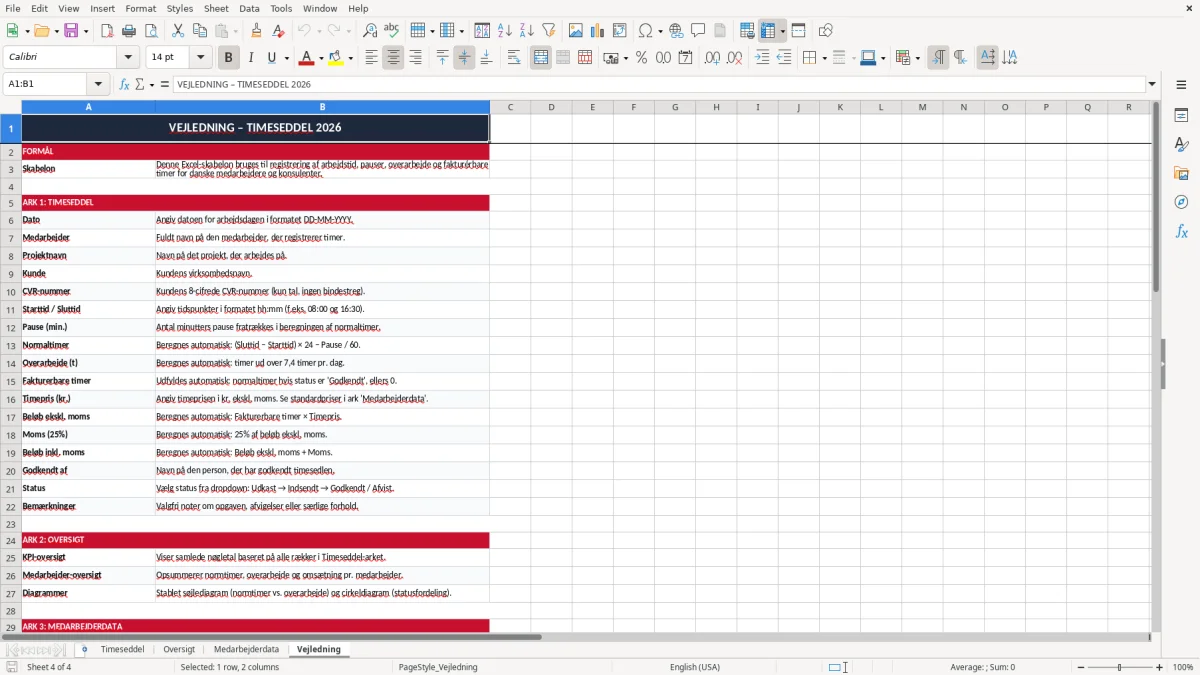The image size is (1200, 675).
Task: Toggle Italic formatting
Action: 250,58
